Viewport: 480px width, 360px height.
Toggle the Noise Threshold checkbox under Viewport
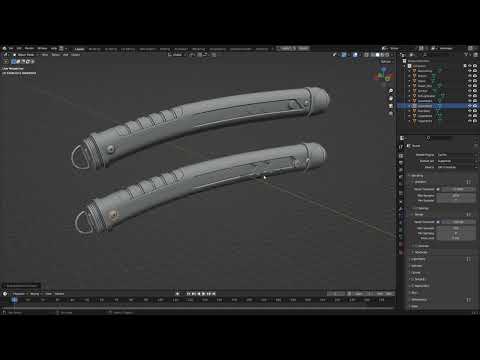[x=438, y=189]
